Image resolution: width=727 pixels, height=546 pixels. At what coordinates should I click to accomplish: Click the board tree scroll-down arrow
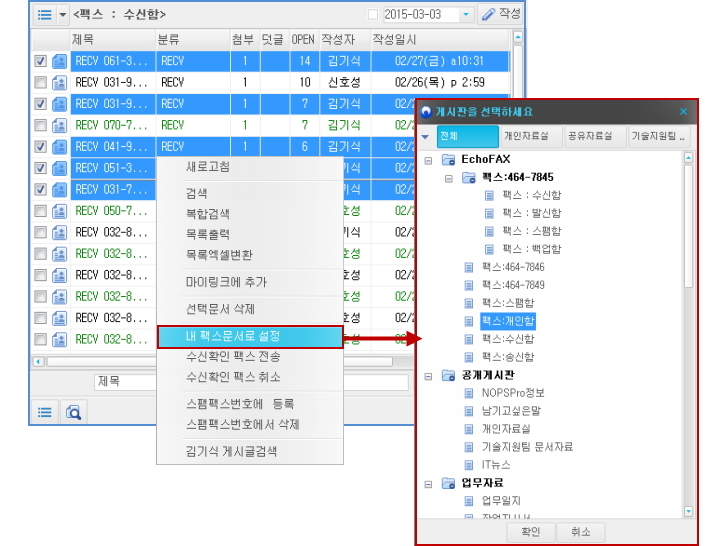pyautogui.click(x=689, y=511)
